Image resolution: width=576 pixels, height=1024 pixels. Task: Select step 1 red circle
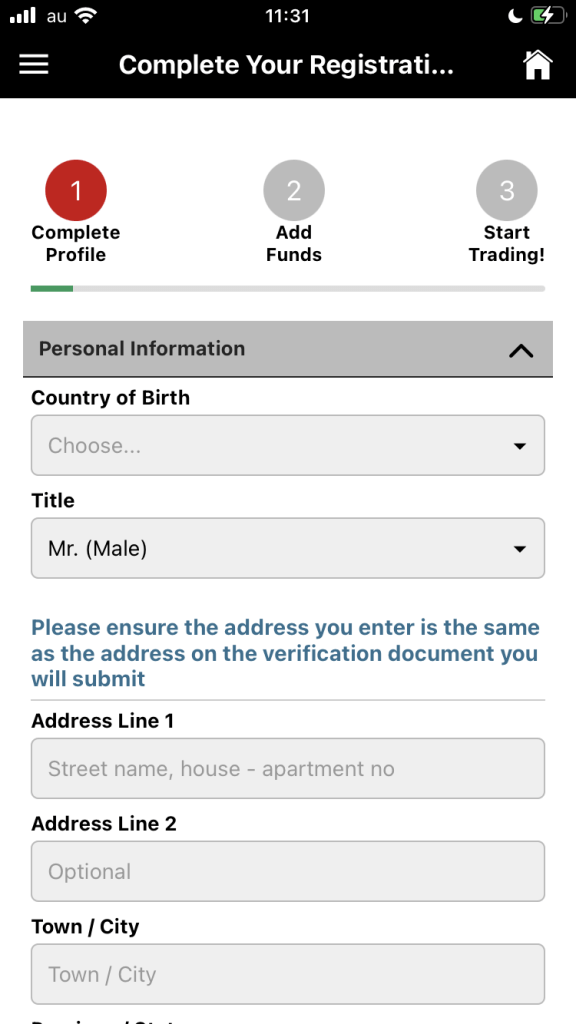point(76,191)
